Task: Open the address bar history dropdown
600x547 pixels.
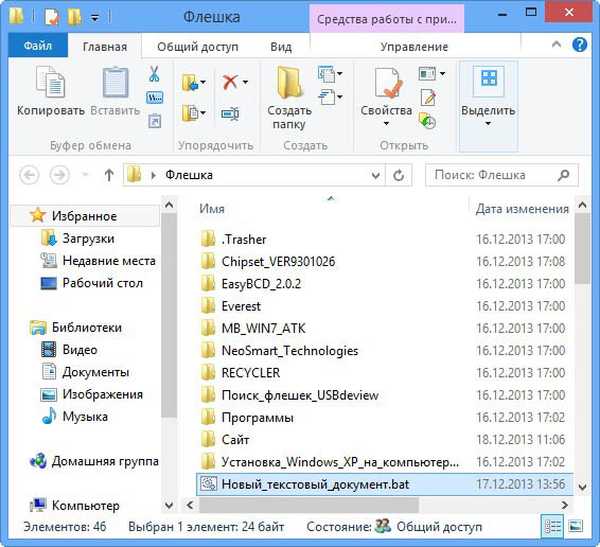Action: click(x=376, y=175)
